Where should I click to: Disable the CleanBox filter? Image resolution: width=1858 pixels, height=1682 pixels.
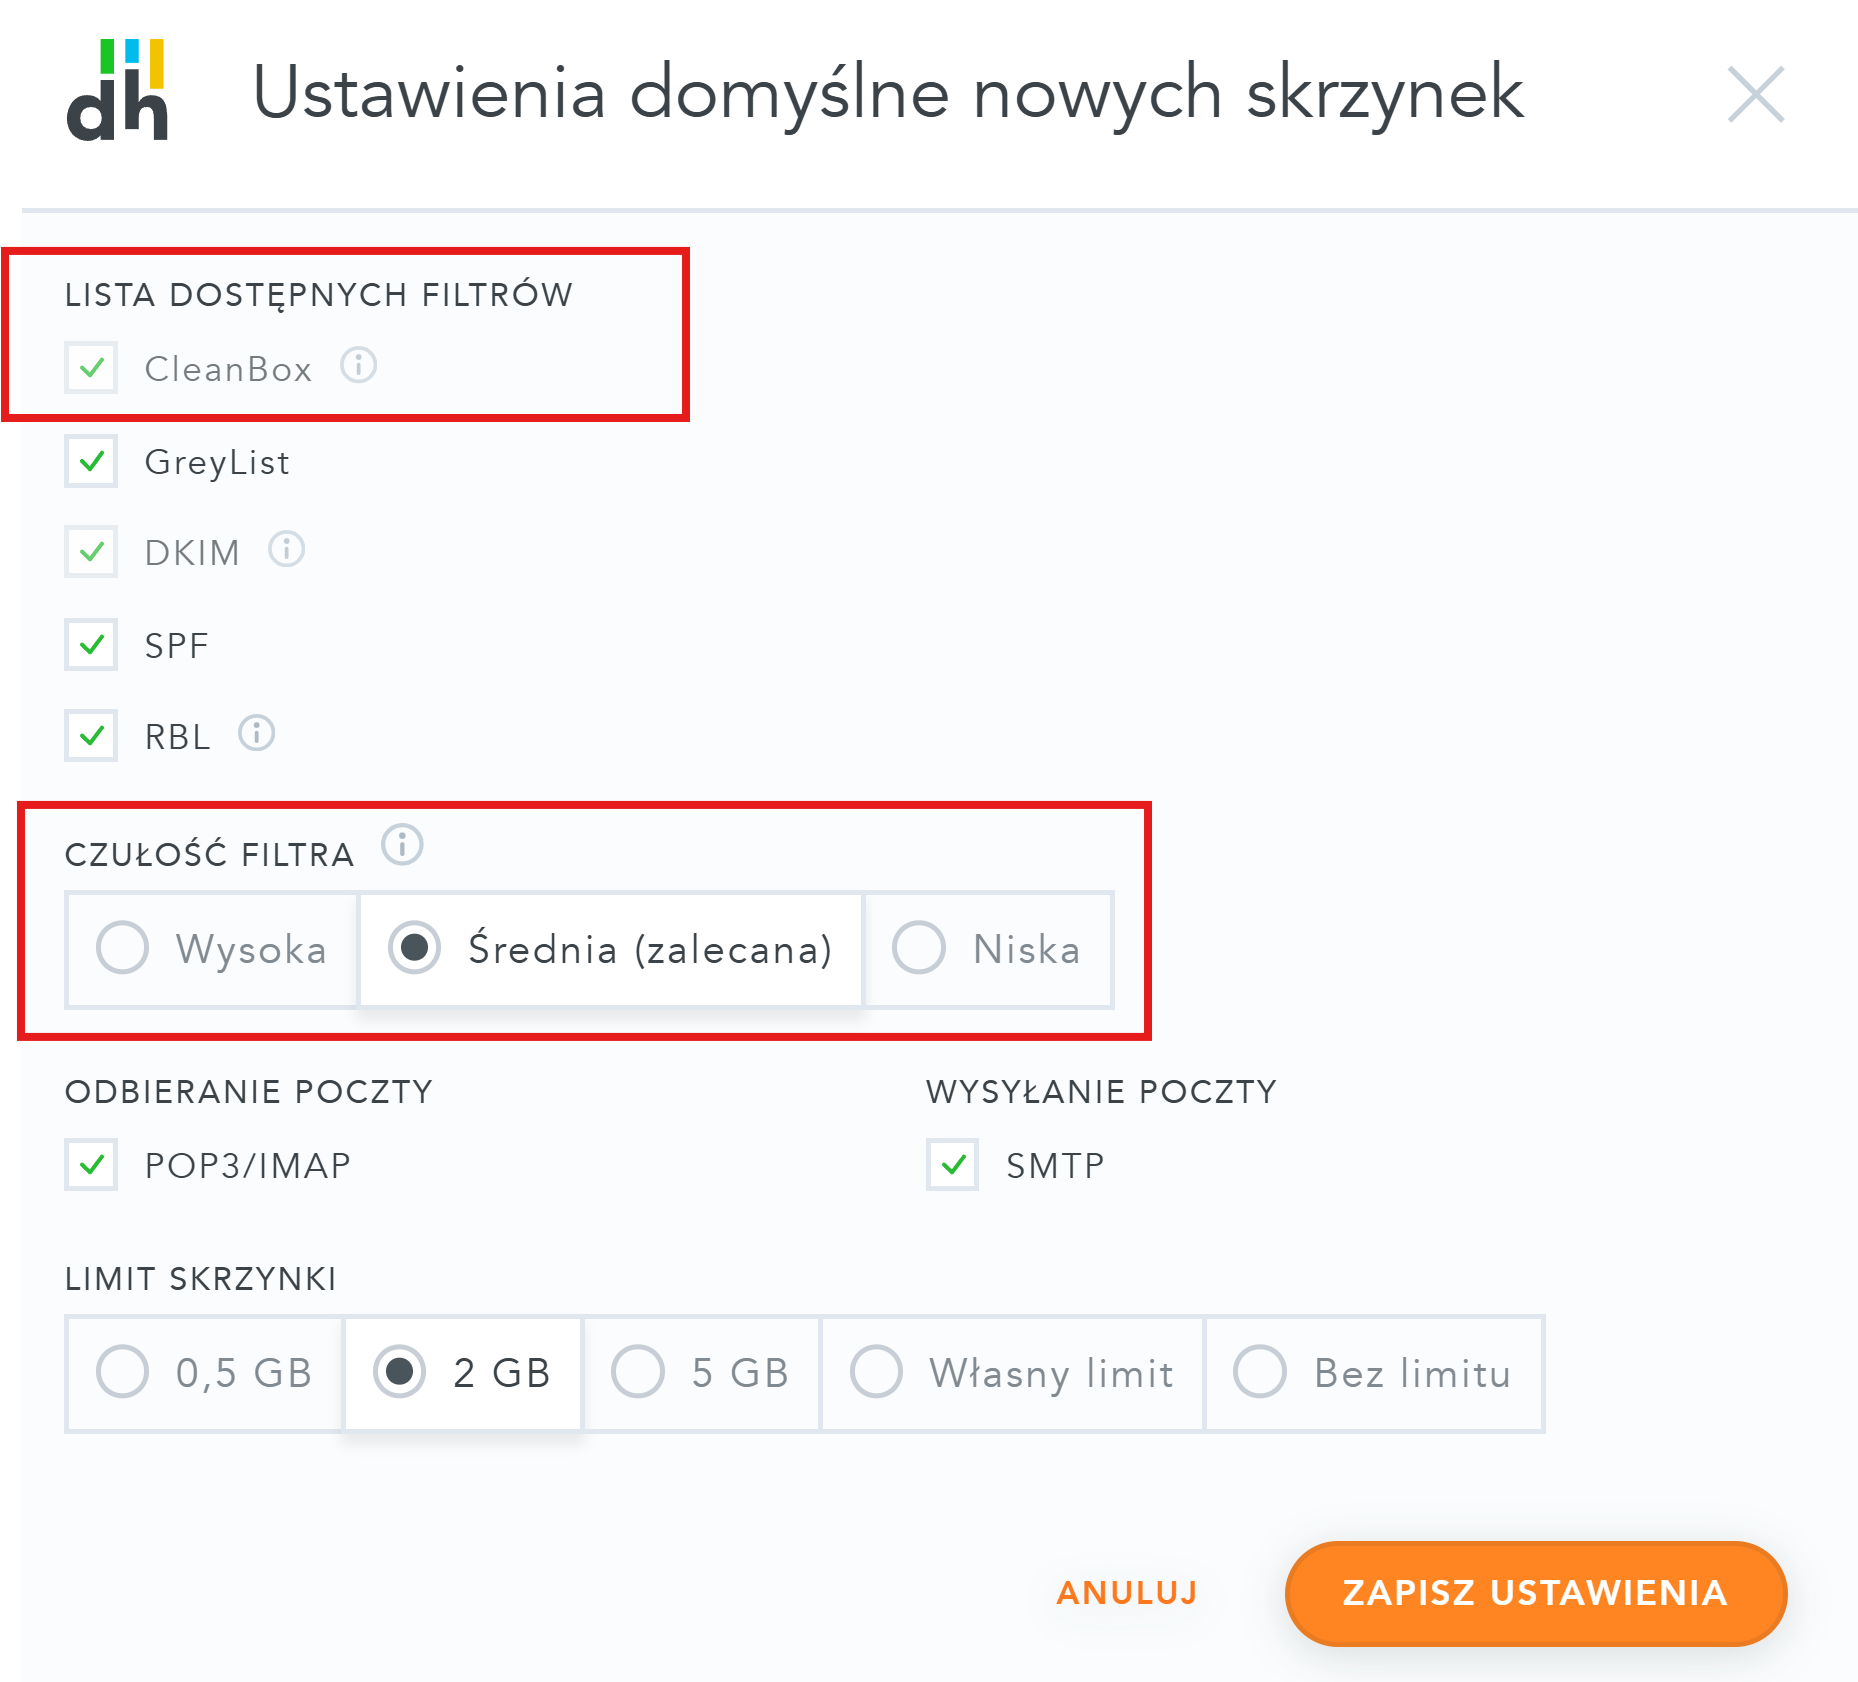pos(90,368)
